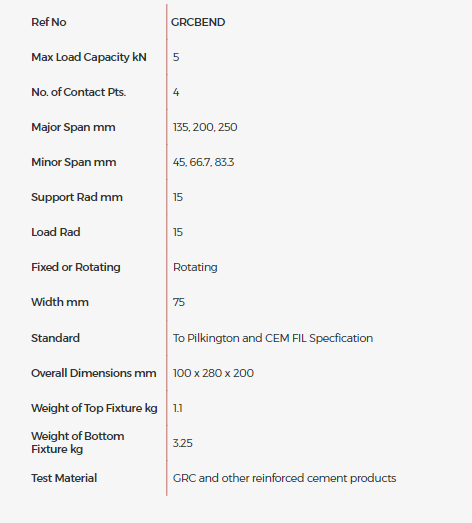Click the Support Rad mm label
The image size is (472, 523).
pyautogui.click(x=77, y=197)
